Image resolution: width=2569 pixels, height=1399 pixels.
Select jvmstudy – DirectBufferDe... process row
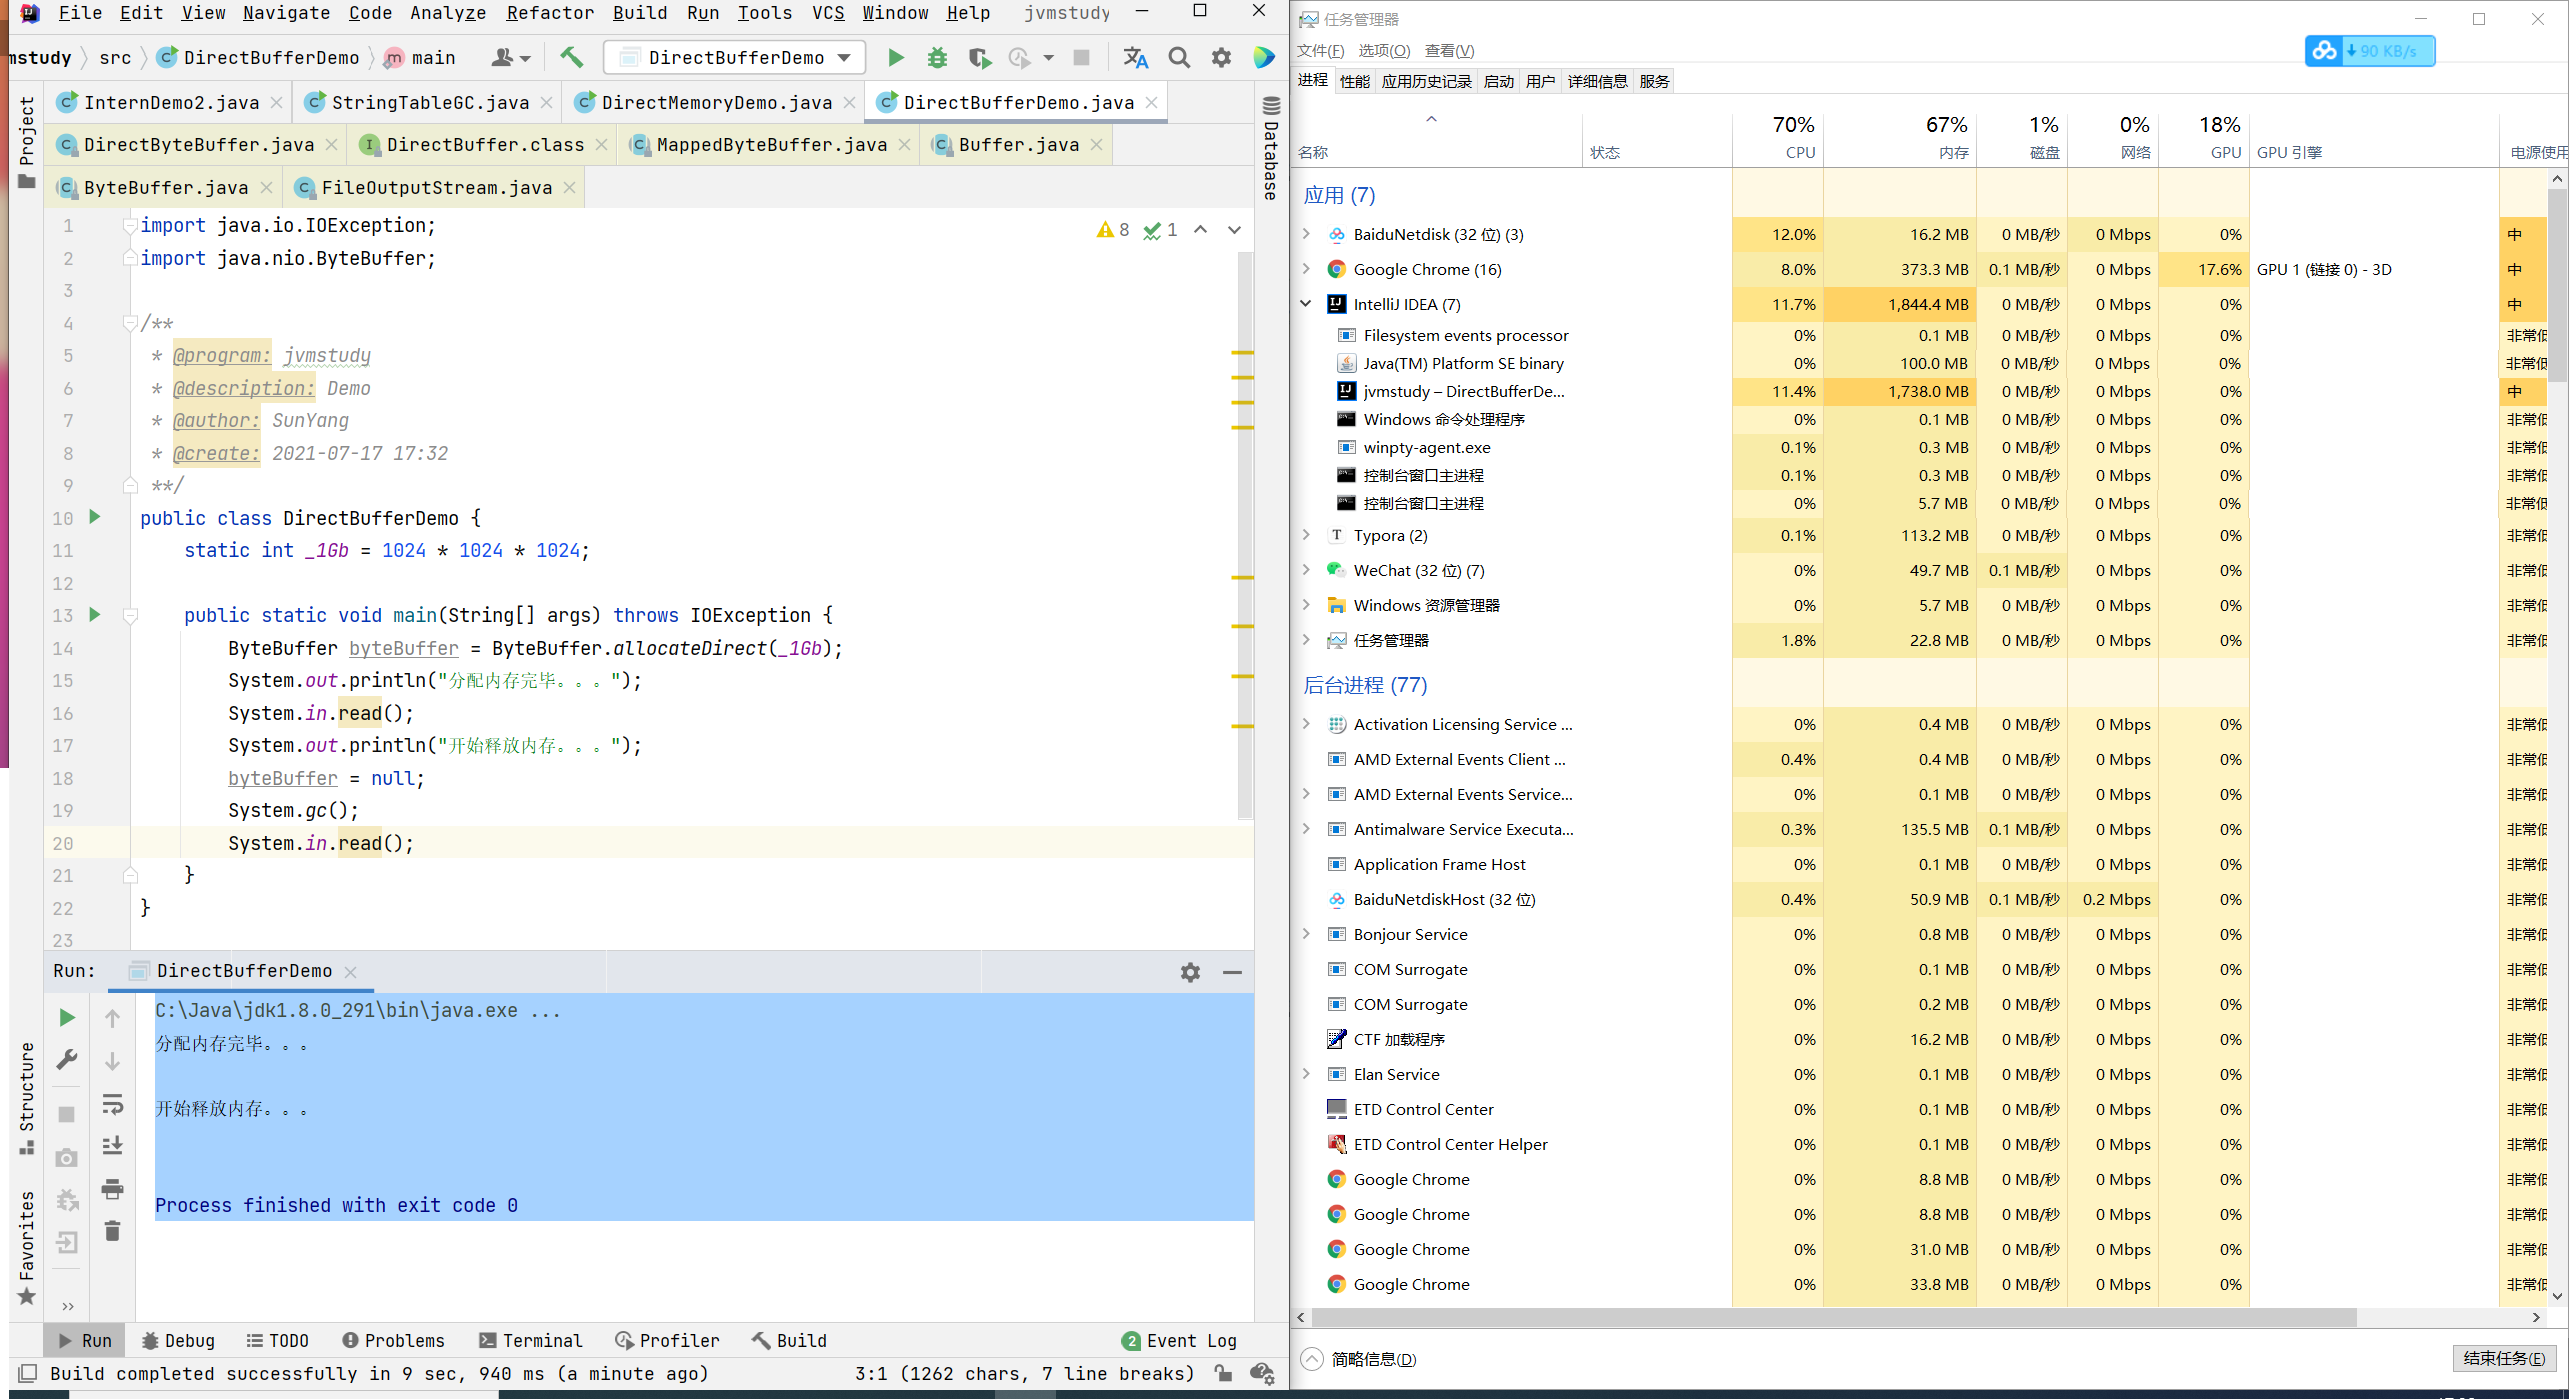coord(1463,391)
